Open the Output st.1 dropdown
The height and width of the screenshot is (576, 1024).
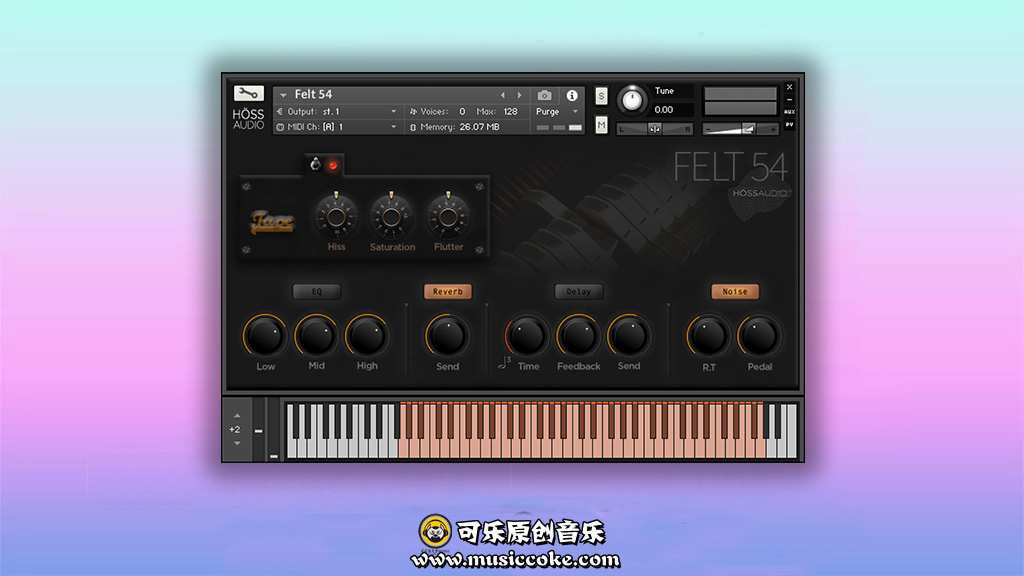point(394,112)
